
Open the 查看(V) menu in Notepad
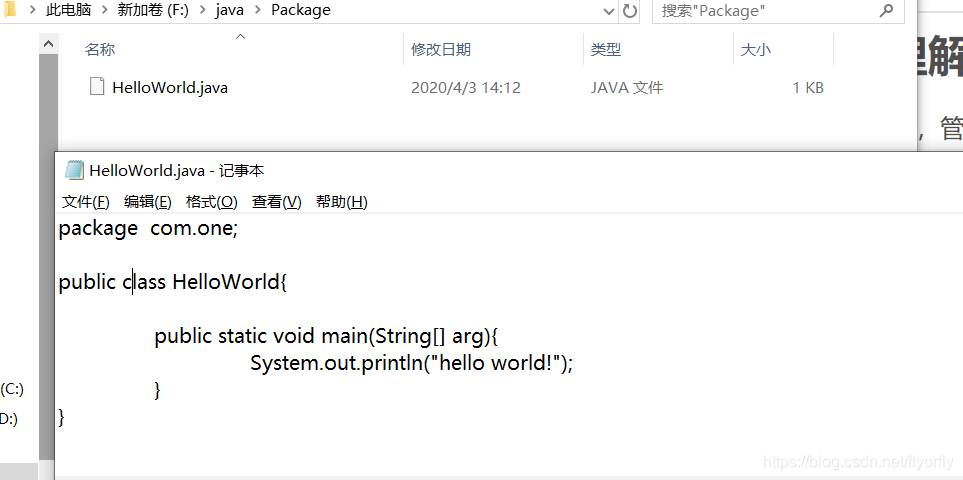coord(276,202)
